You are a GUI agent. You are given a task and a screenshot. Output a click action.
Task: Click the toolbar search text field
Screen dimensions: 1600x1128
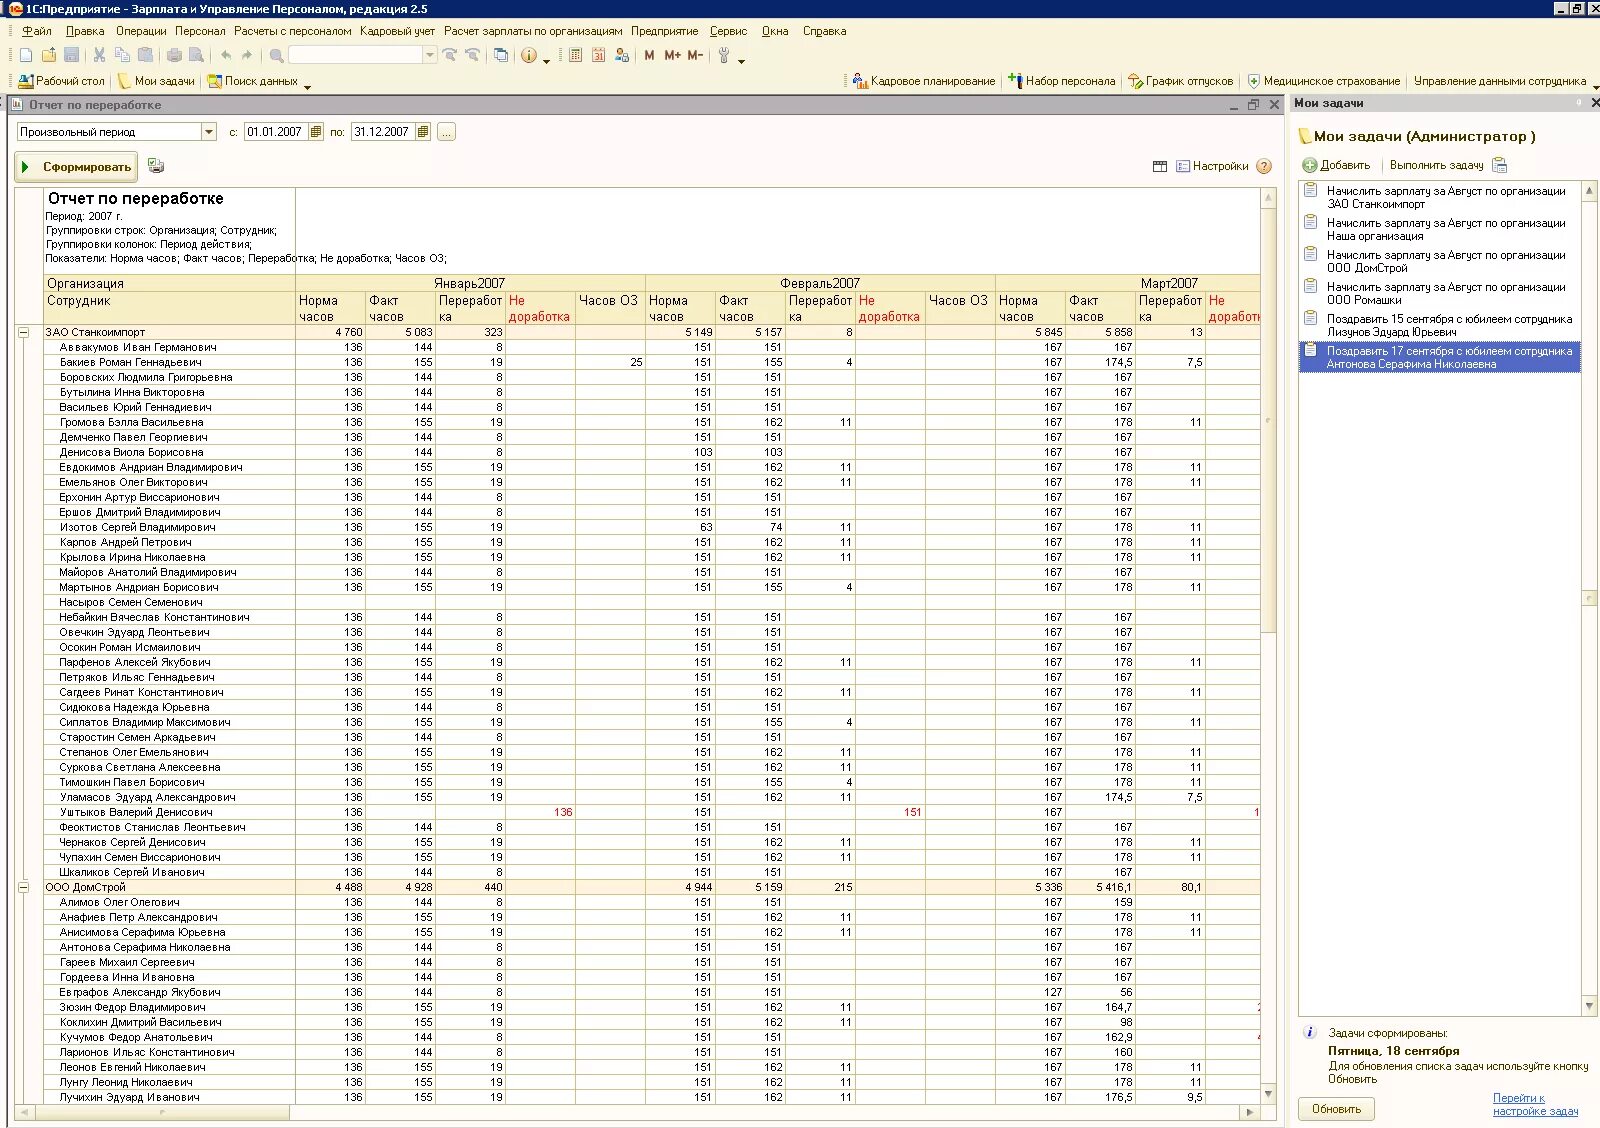356,56
